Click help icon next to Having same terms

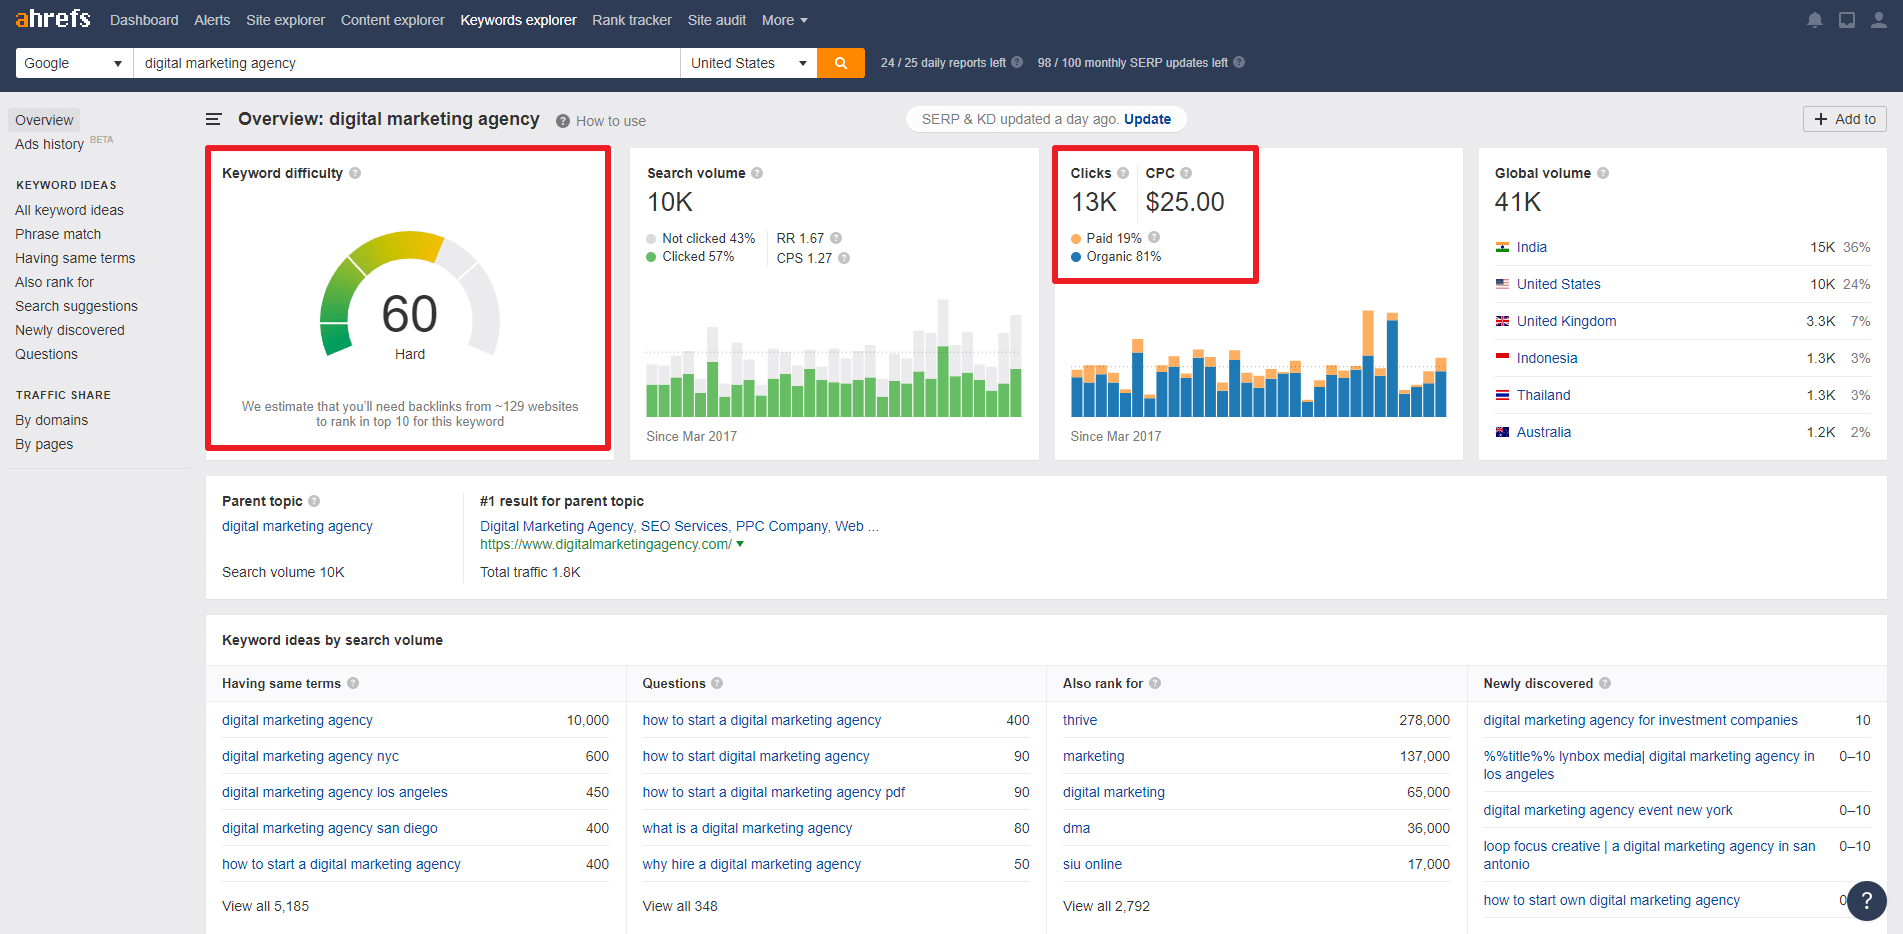click(x=353, y=683)
